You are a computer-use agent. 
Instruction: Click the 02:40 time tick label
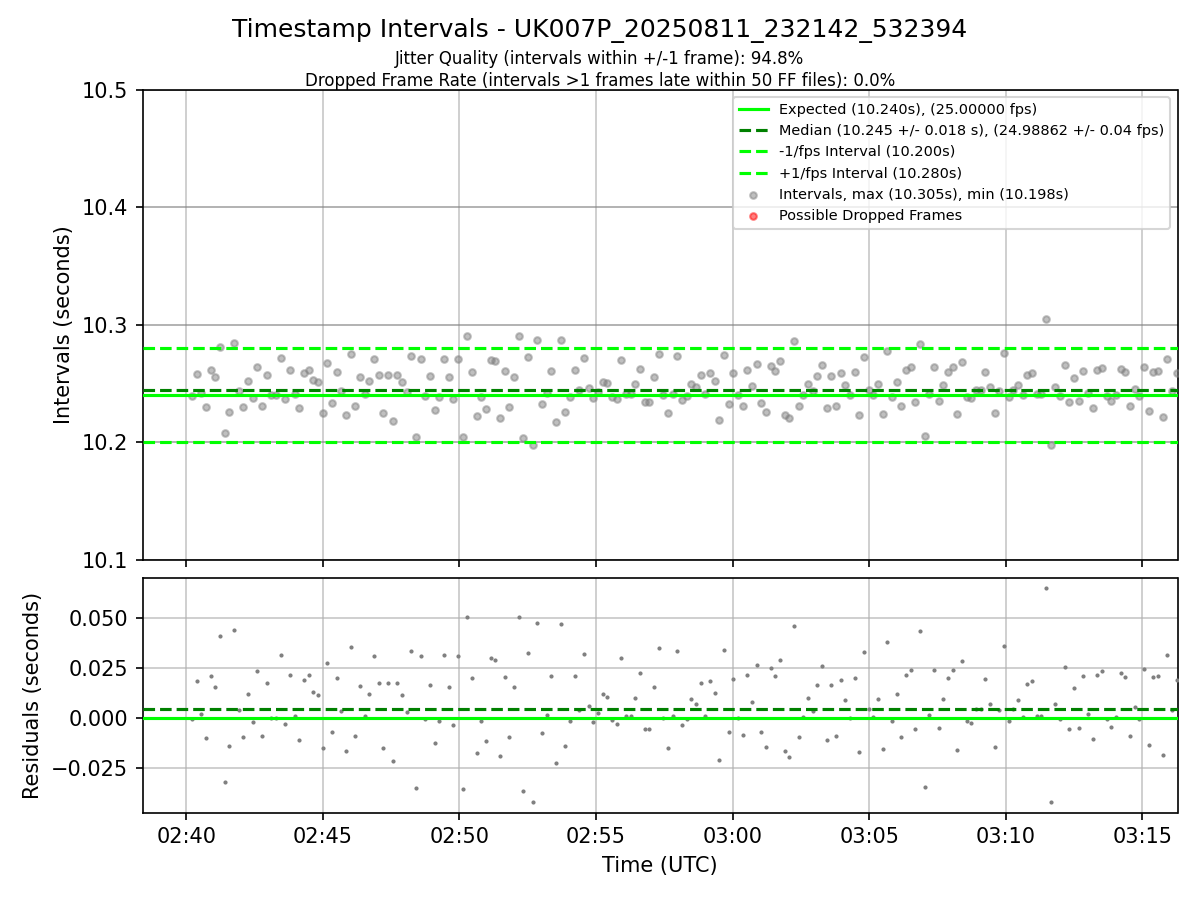click(x=186, y=834)
